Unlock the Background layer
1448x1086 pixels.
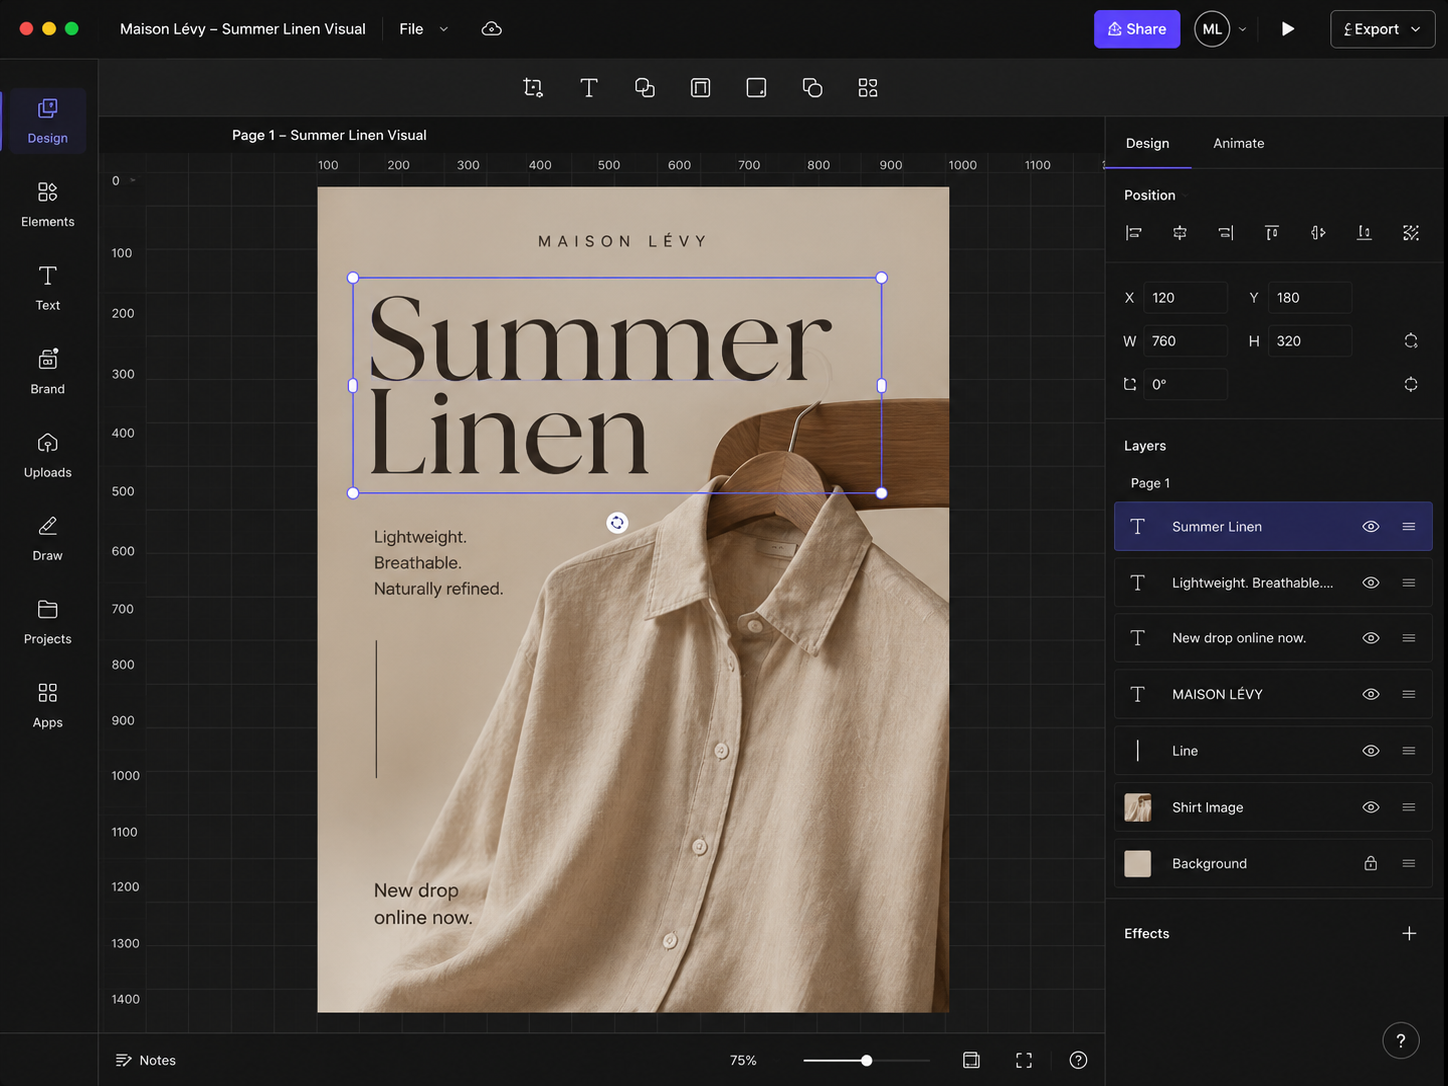point(1371,863)
